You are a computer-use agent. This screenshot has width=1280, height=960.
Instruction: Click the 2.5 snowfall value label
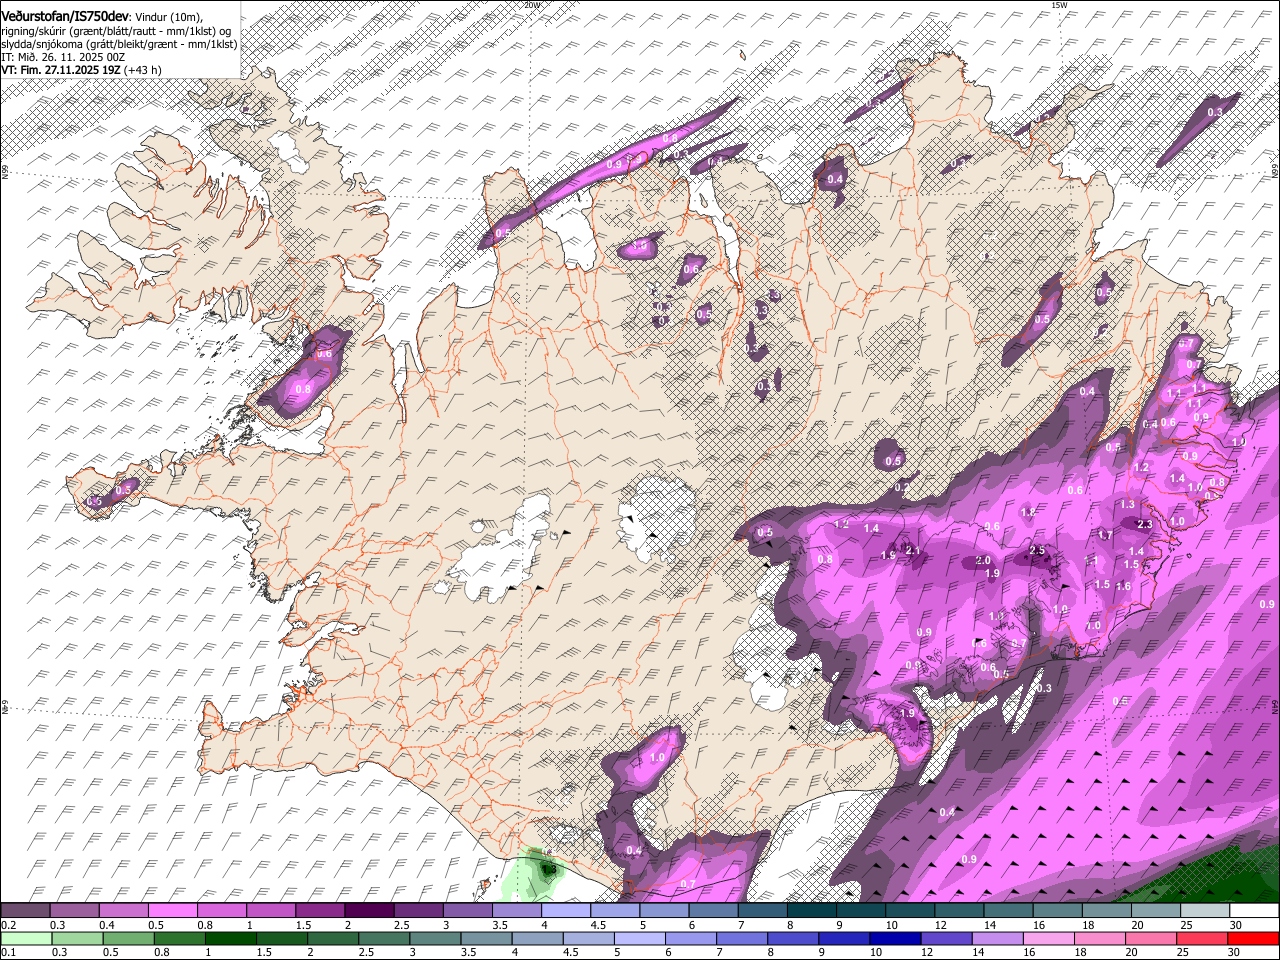click(1037, 551)
